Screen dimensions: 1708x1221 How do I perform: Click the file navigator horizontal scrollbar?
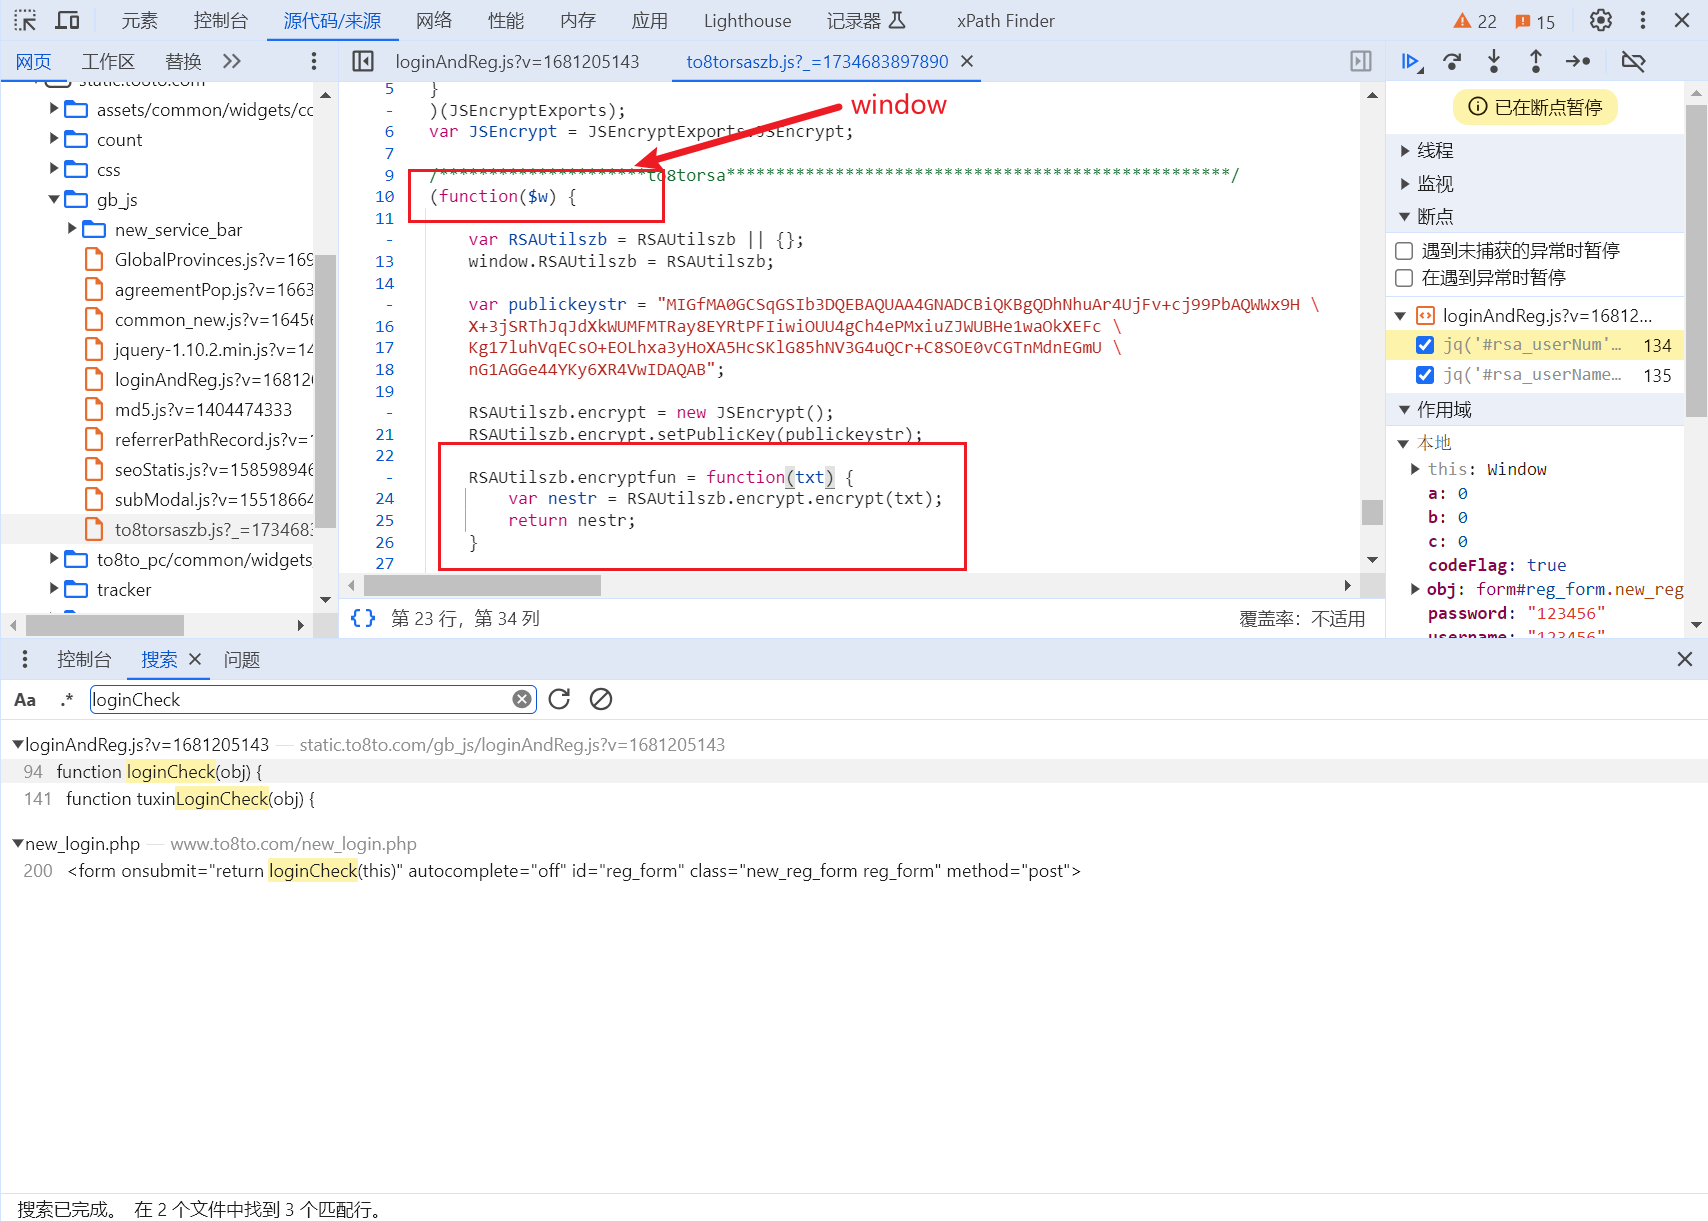[105, 625]
